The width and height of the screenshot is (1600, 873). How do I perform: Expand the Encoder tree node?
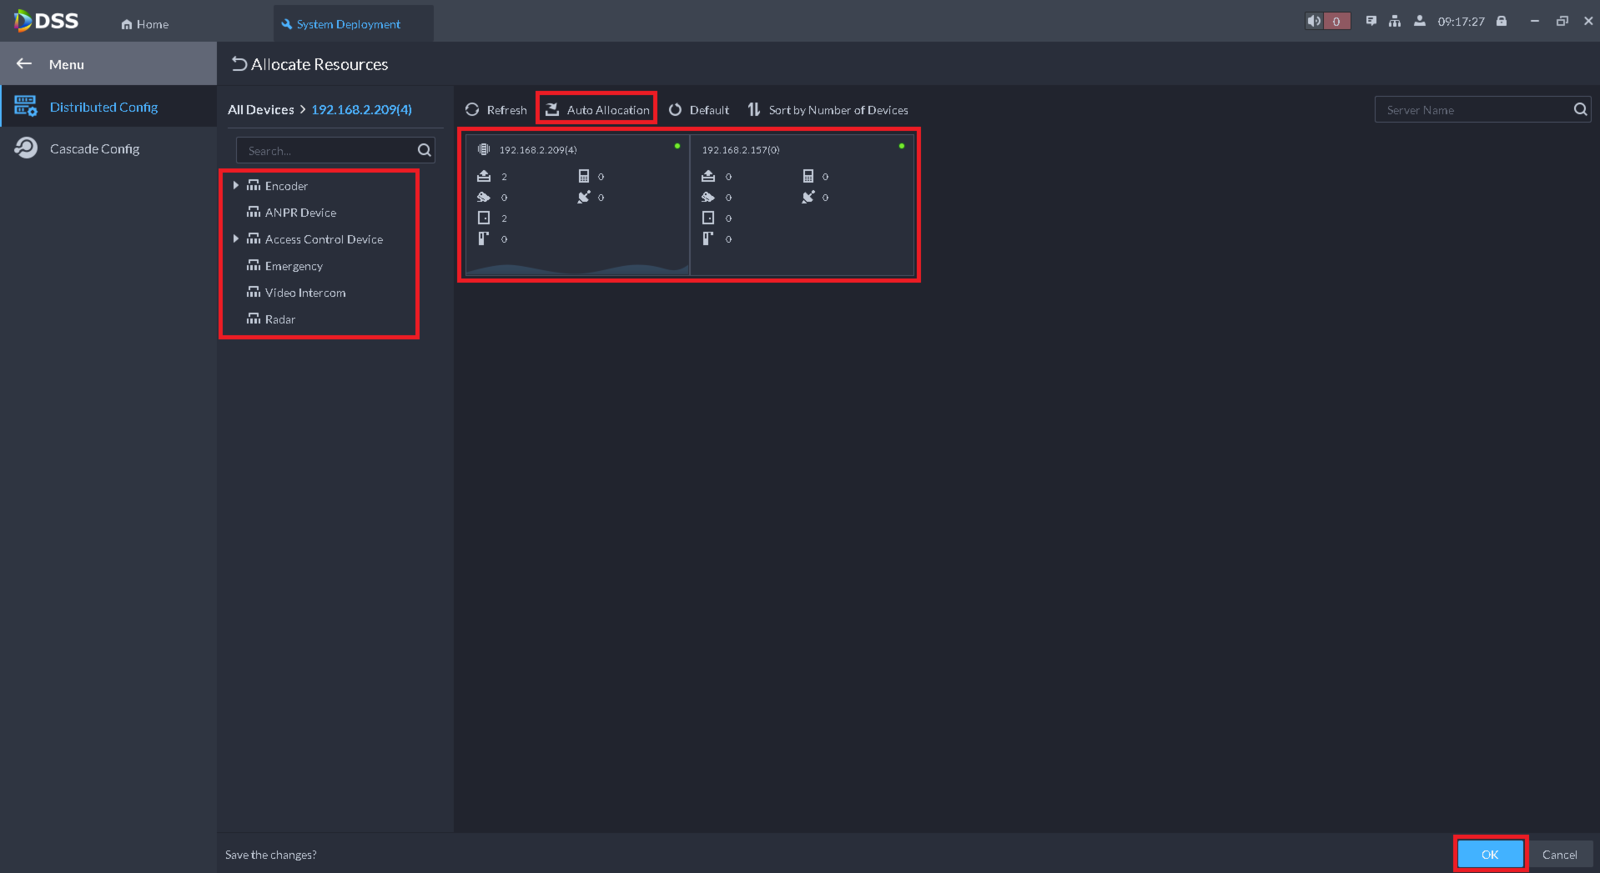pos(236,186)
